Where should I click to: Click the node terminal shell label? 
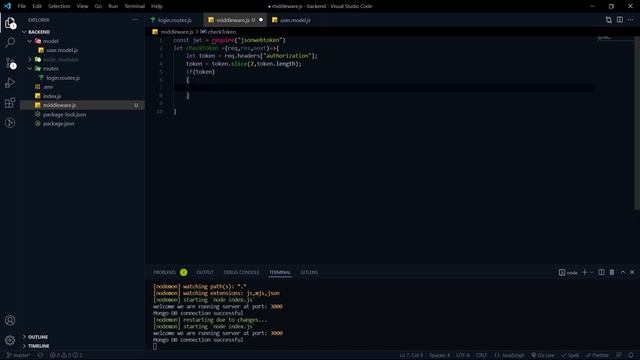[x=568, y=272]
